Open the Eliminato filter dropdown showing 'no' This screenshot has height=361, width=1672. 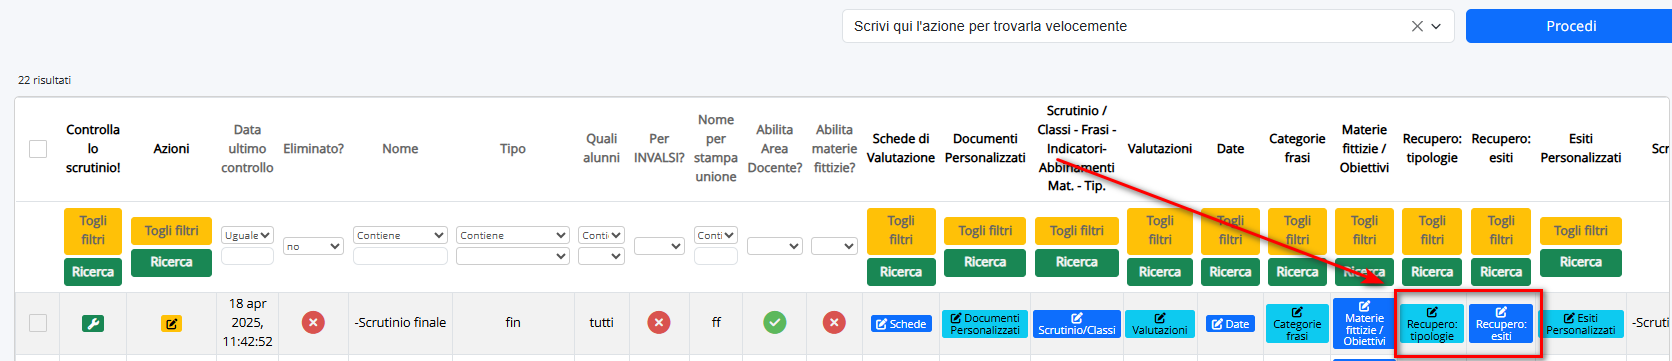[313, 246]
